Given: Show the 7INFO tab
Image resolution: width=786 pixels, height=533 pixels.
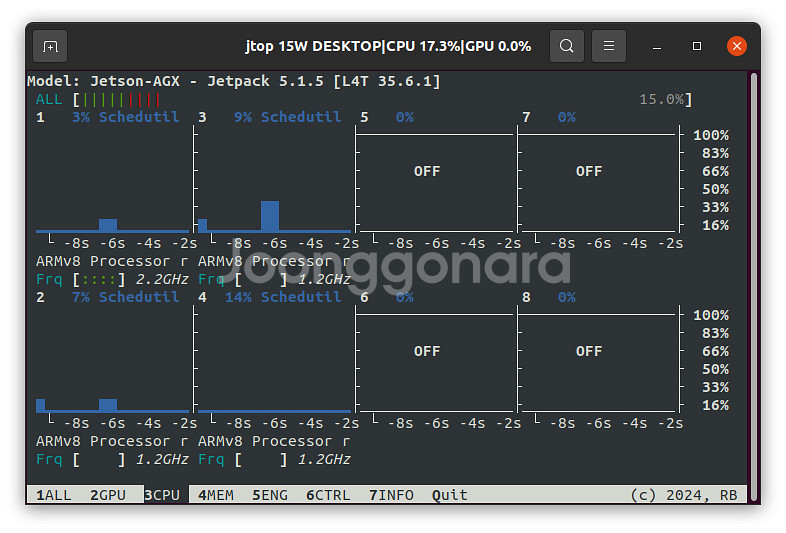Looking at the screenshot, I should 391,495.
